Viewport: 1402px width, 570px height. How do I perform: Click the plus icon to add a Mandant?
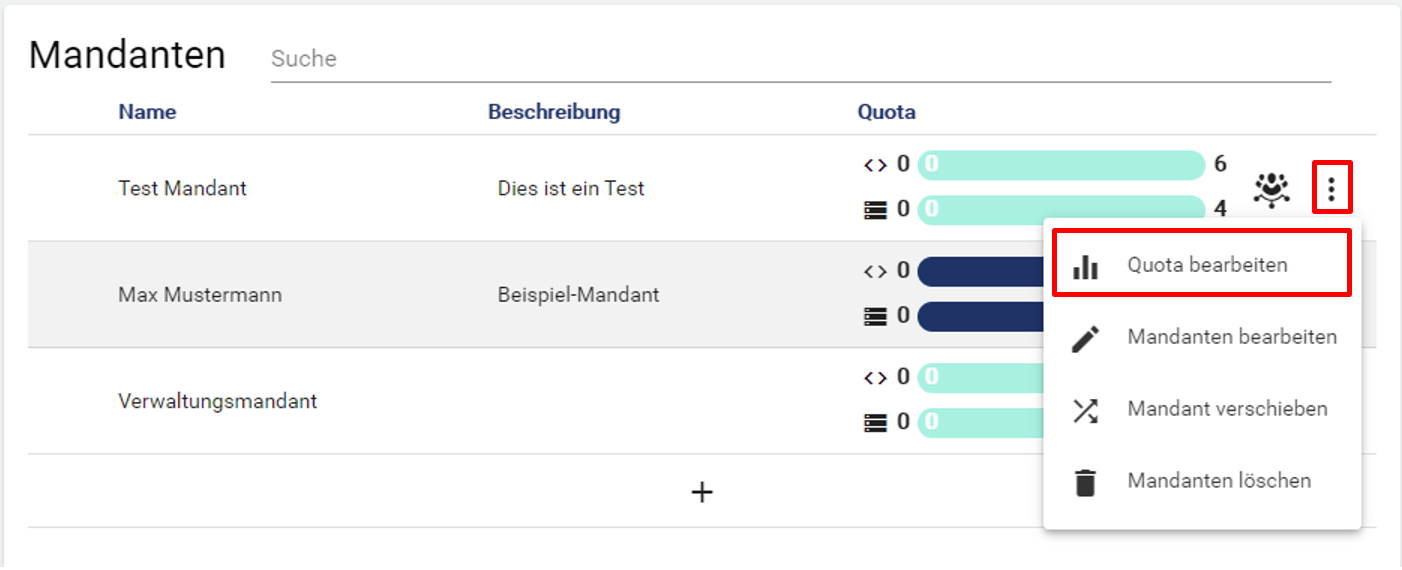pyautogui.click(x=702, y=491)
